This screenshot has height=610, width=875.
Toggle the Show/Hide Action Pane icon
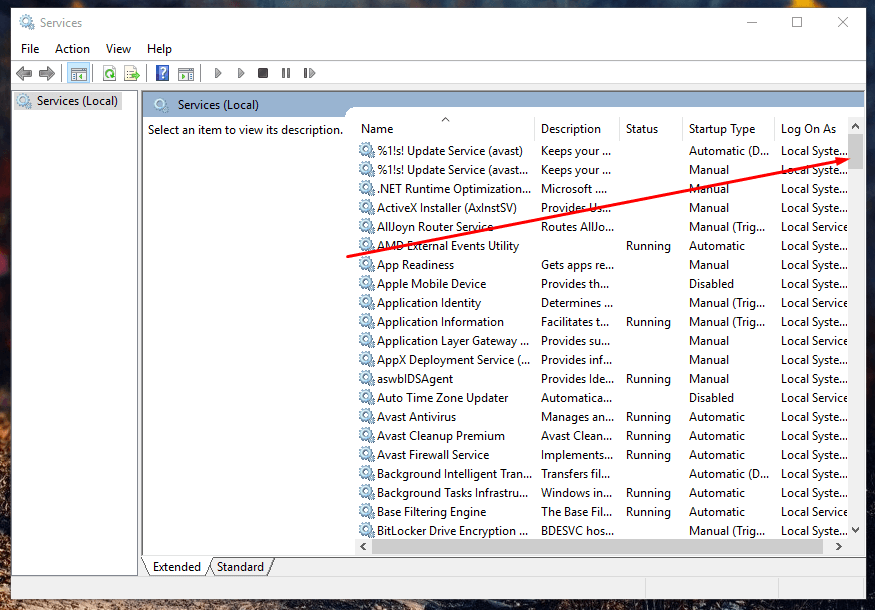click(x=186, y=73)
